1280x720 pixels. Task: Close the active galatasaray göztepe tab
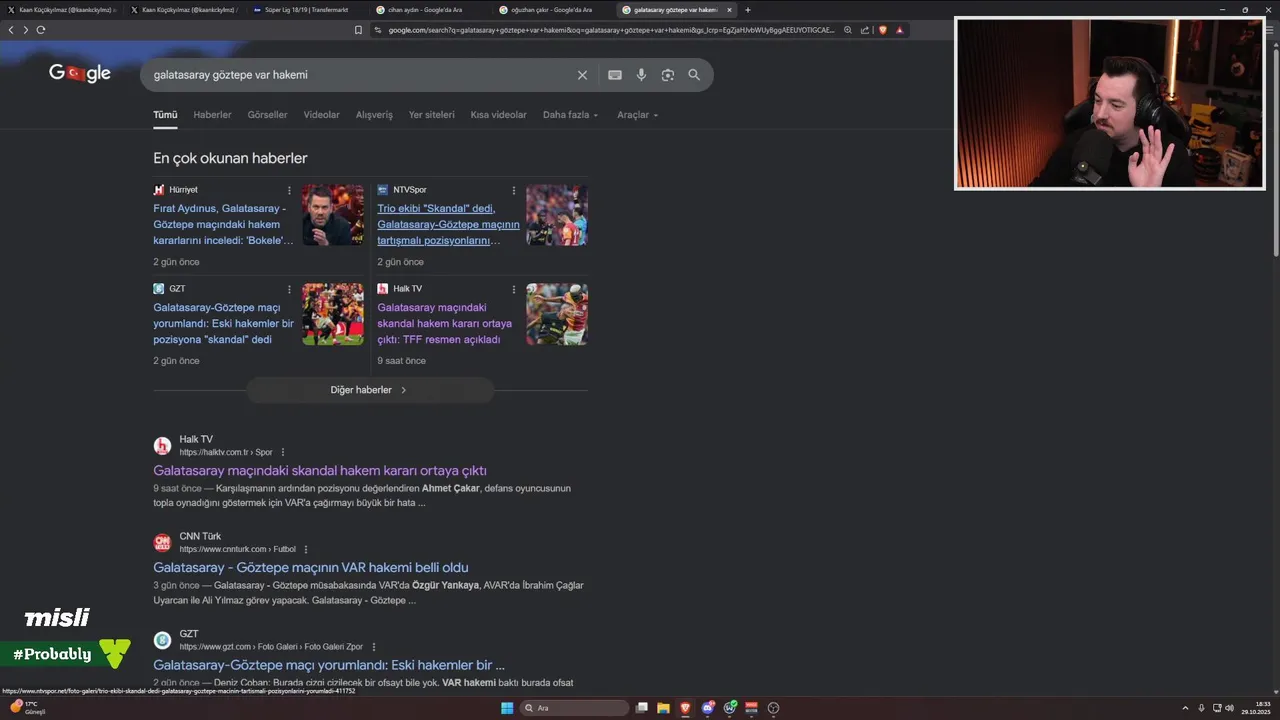pos(729,10)
